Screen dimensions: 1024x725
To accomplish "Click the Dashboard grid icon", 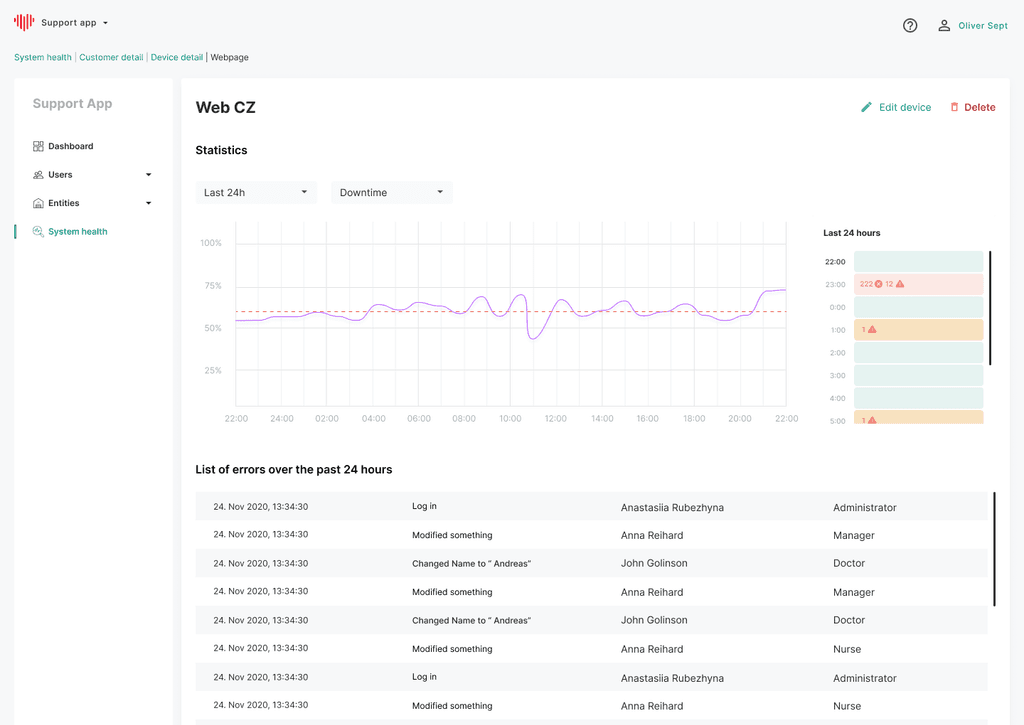I will [38, 146].
